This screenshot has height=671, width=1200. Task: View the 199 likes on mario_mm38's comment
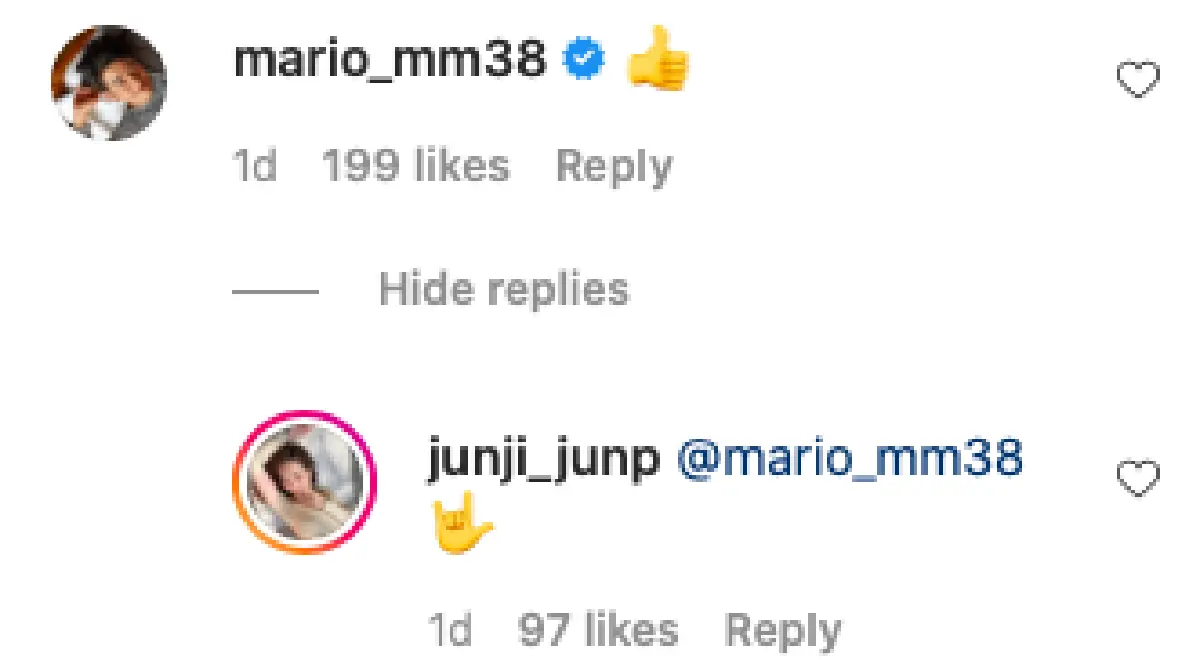click(415, 166)
